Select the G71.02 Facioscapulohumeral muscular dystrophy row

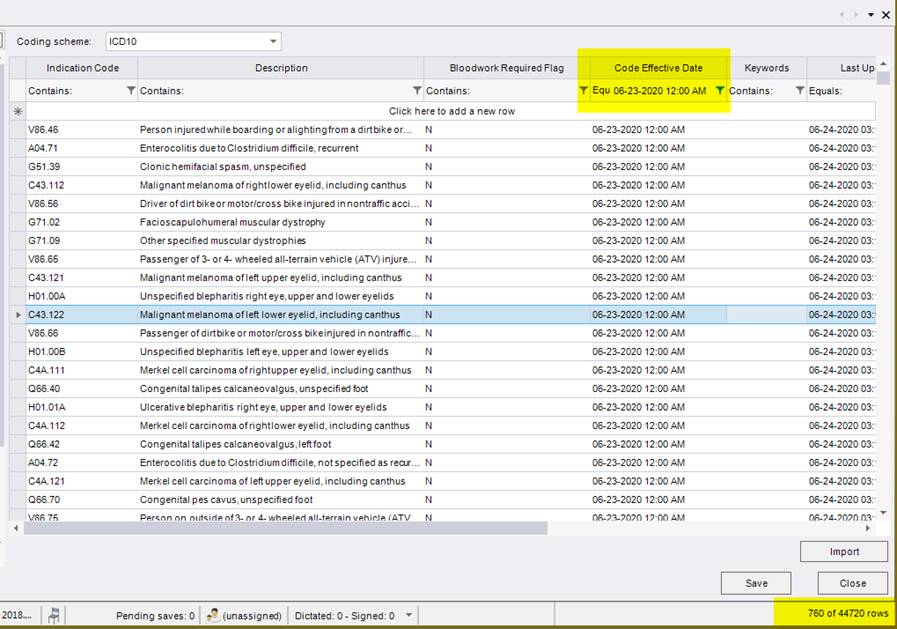232,222
